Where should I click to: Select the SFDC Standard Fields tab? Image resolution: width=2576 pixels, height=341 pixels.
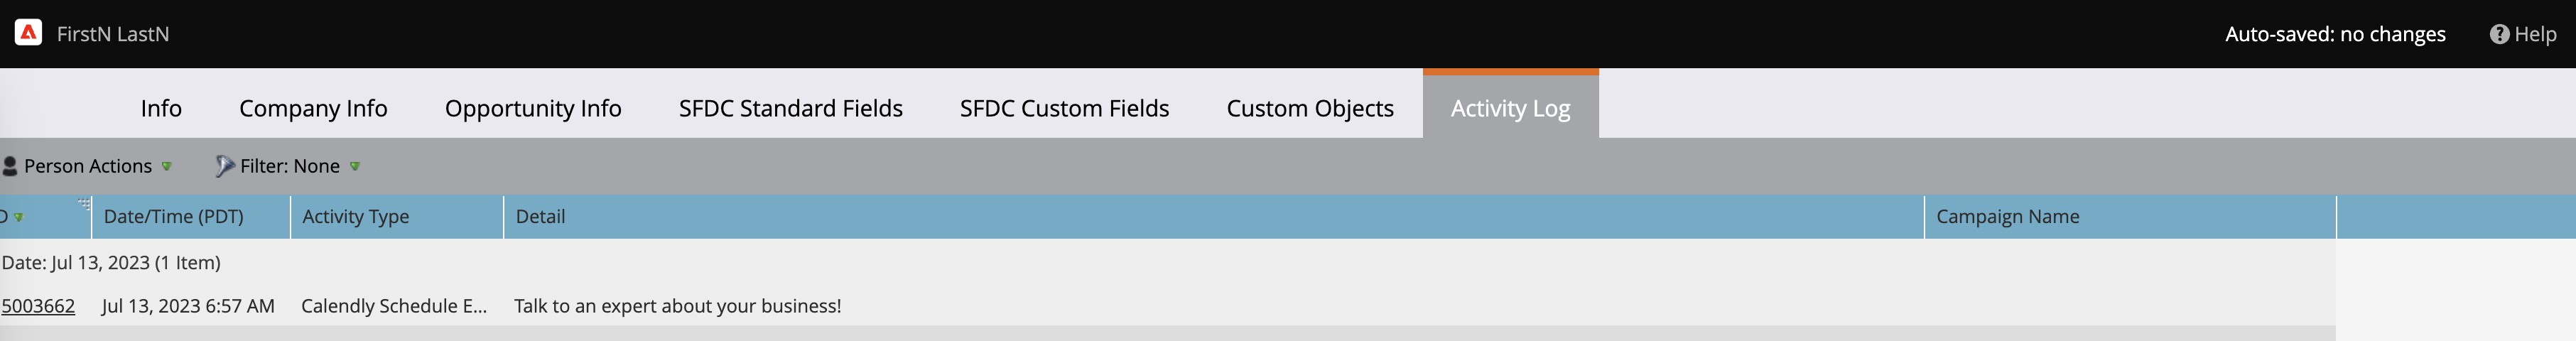point(790,108)
